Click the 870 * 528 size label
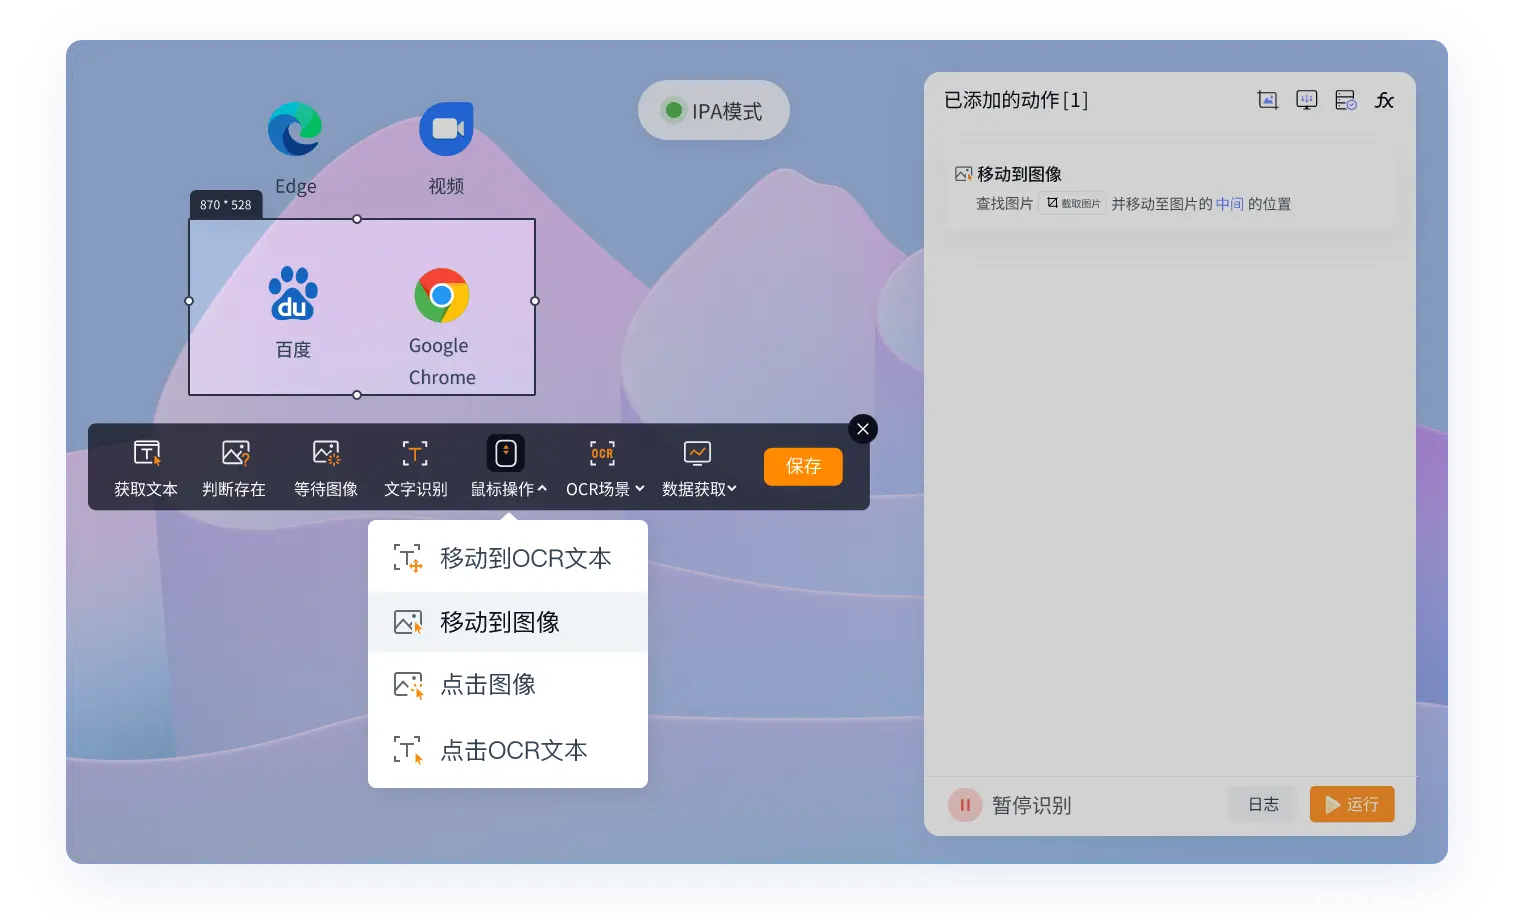 226,205
